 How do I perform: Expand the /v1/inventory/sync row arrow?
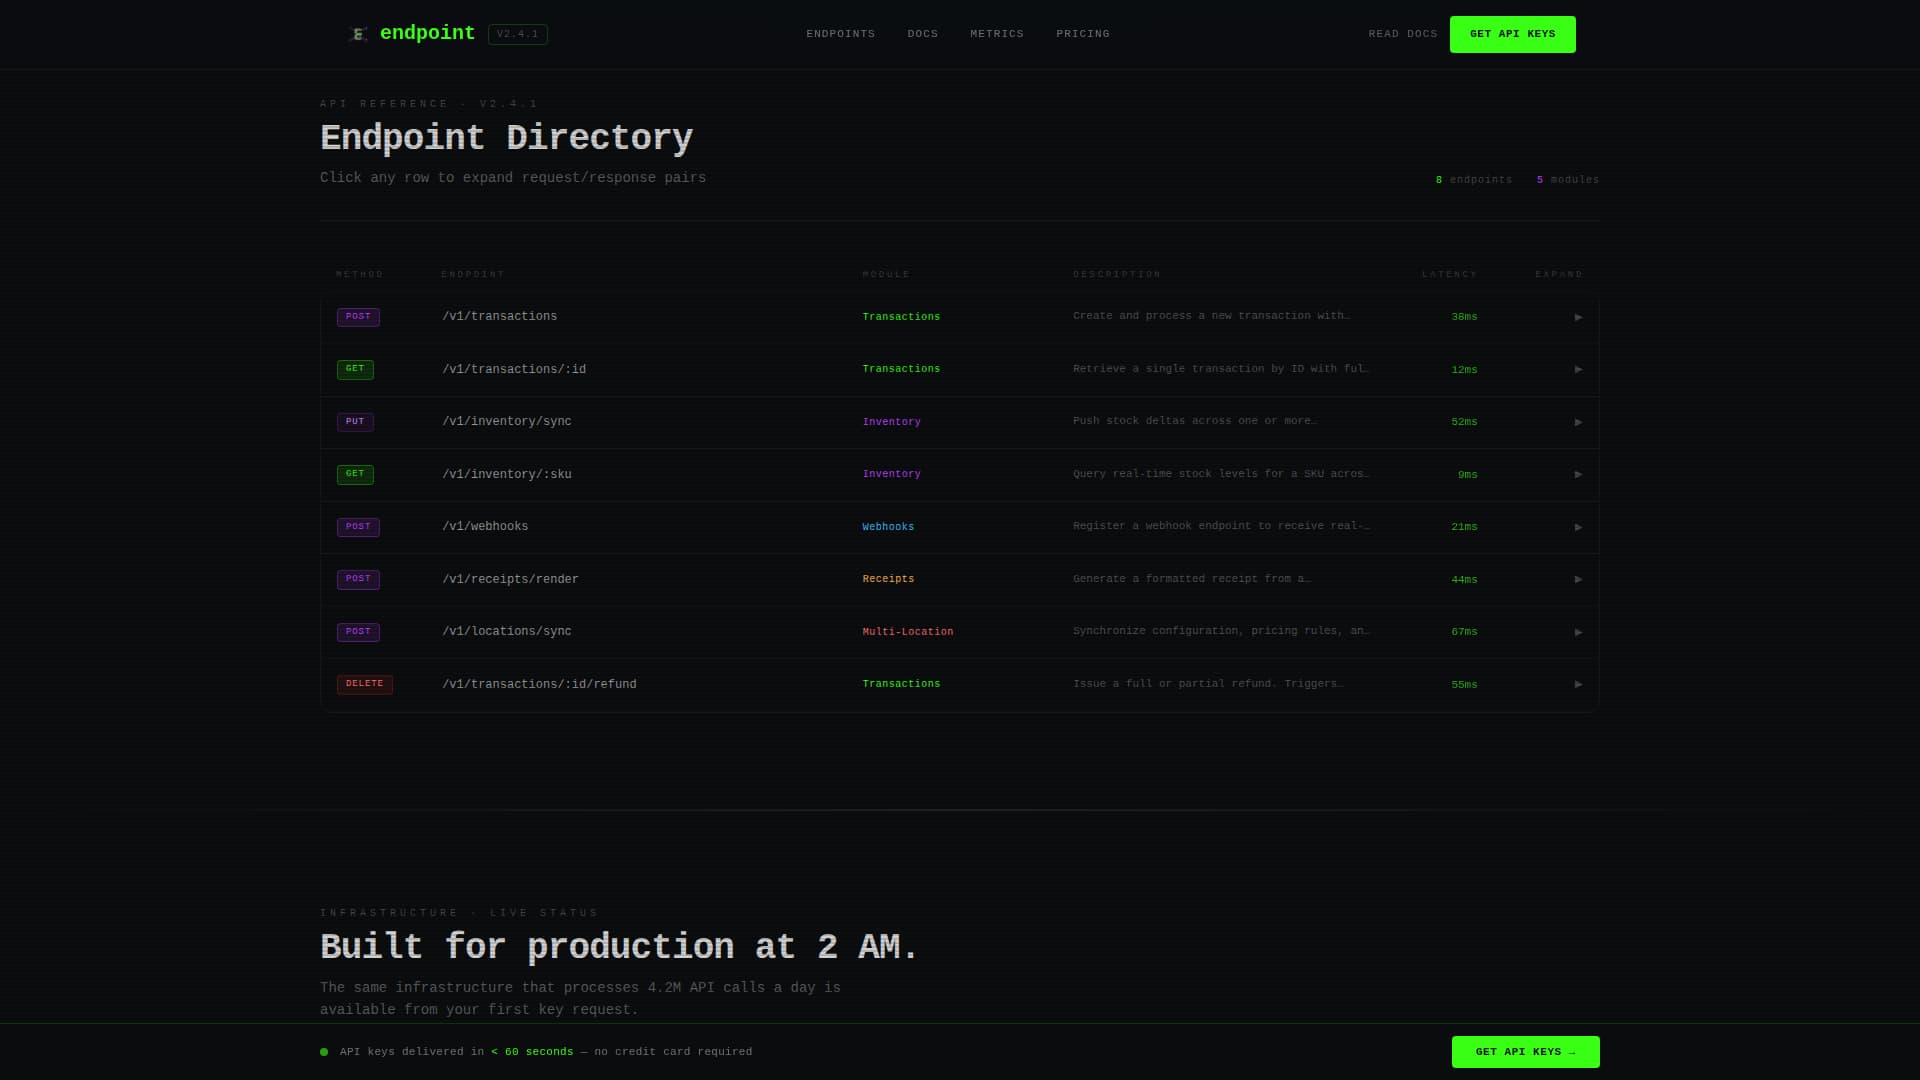tap(1578, 422)
